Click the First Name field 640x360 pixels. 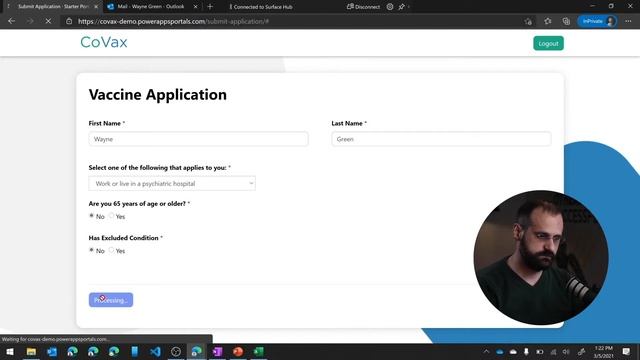click(198, 139)
